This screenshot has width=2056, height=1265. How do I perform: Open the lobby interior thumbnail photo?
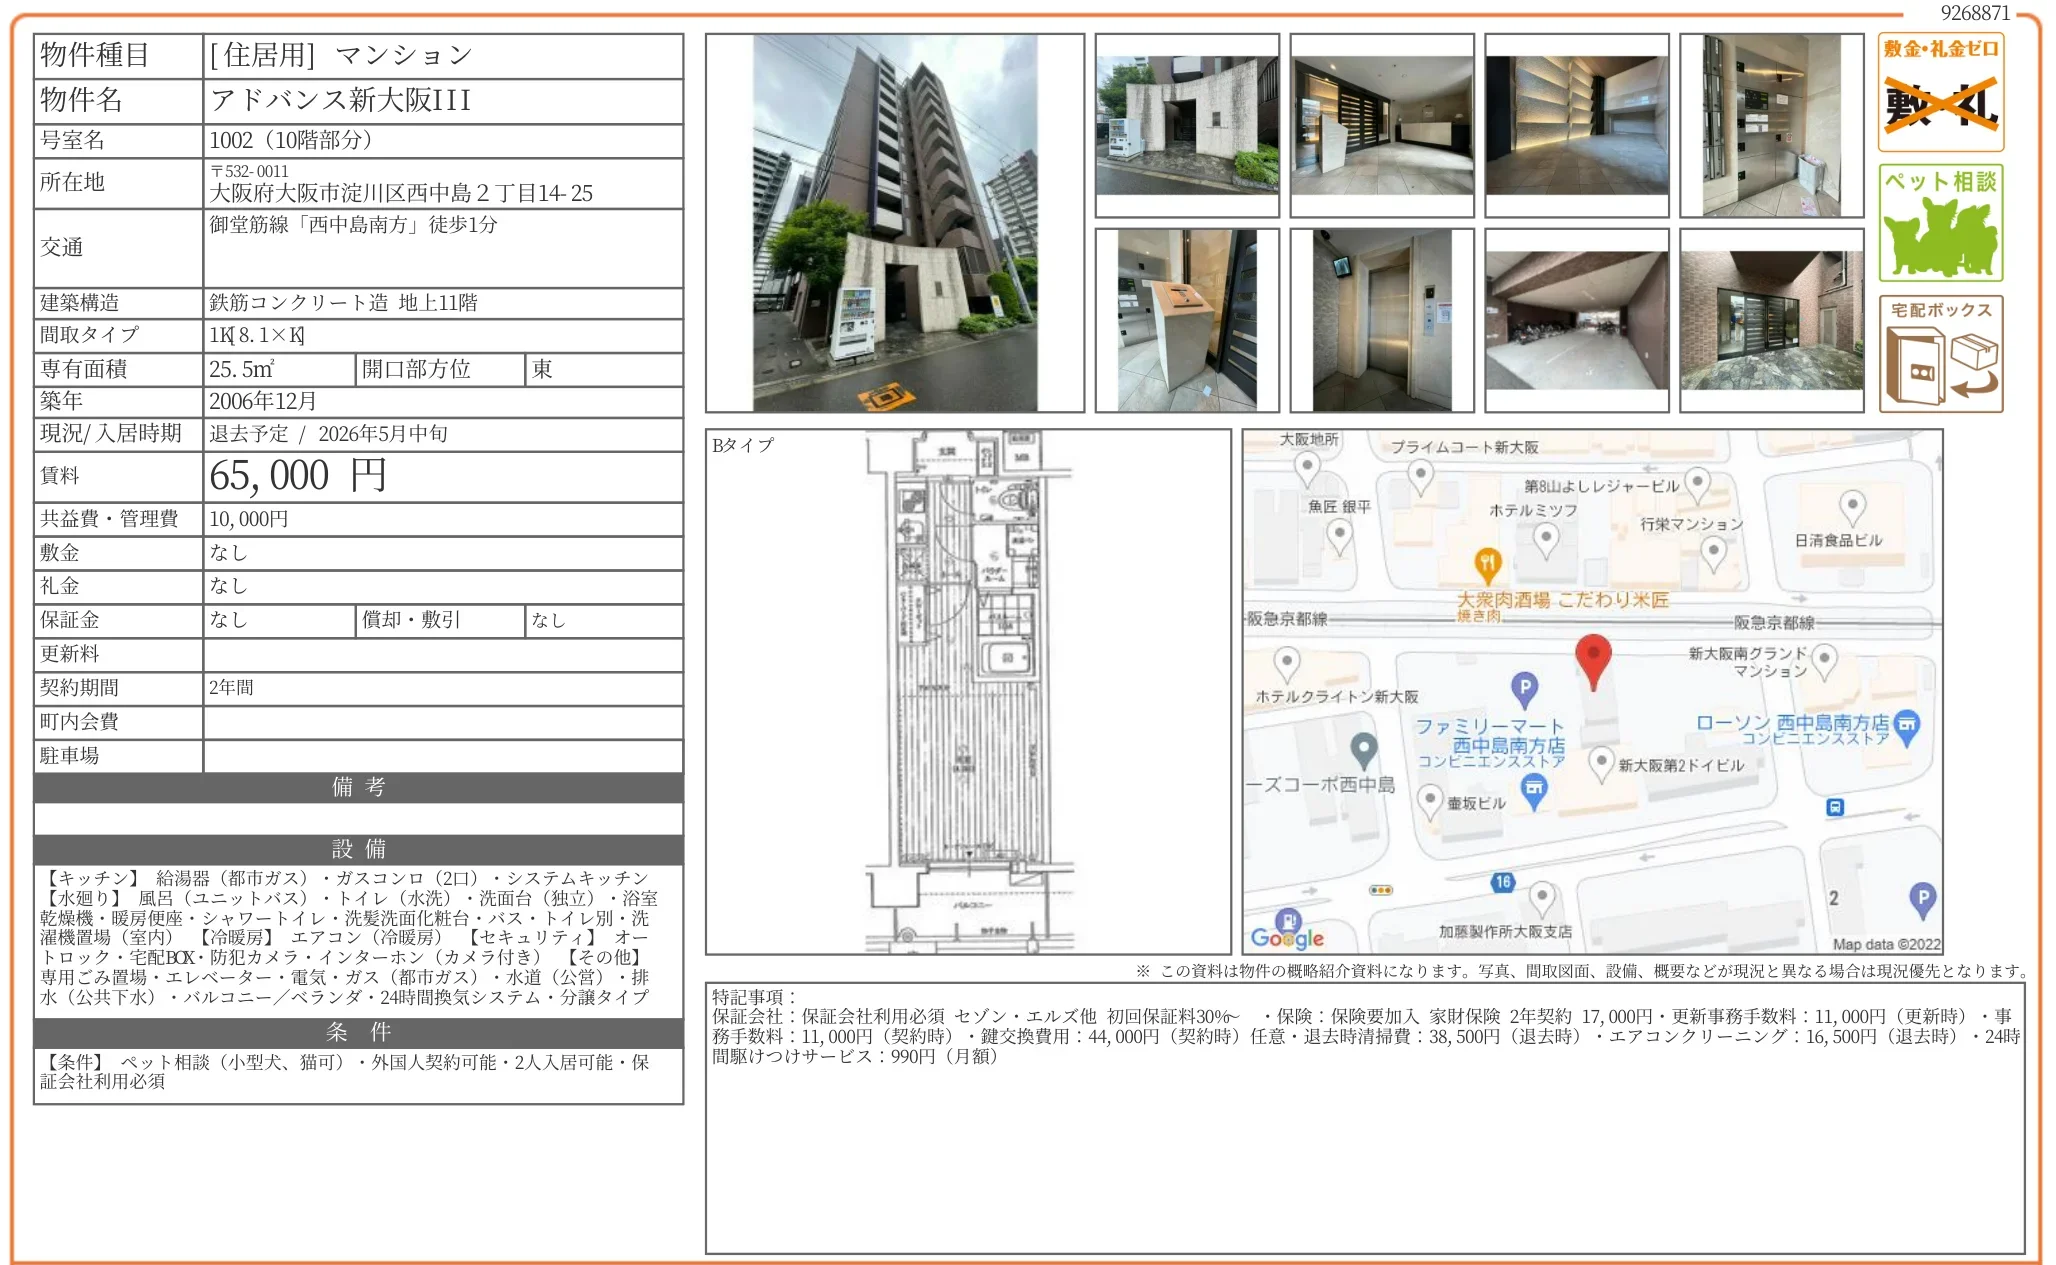coord(1381,125)
